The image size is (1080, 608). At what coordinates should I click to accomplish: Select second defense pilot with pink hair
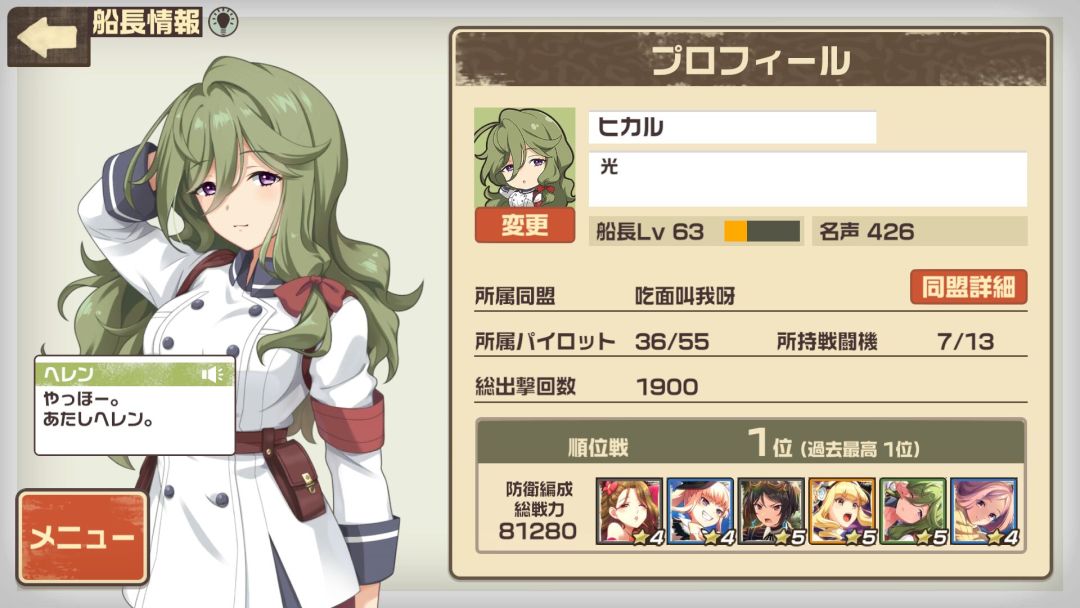point(700,511)
